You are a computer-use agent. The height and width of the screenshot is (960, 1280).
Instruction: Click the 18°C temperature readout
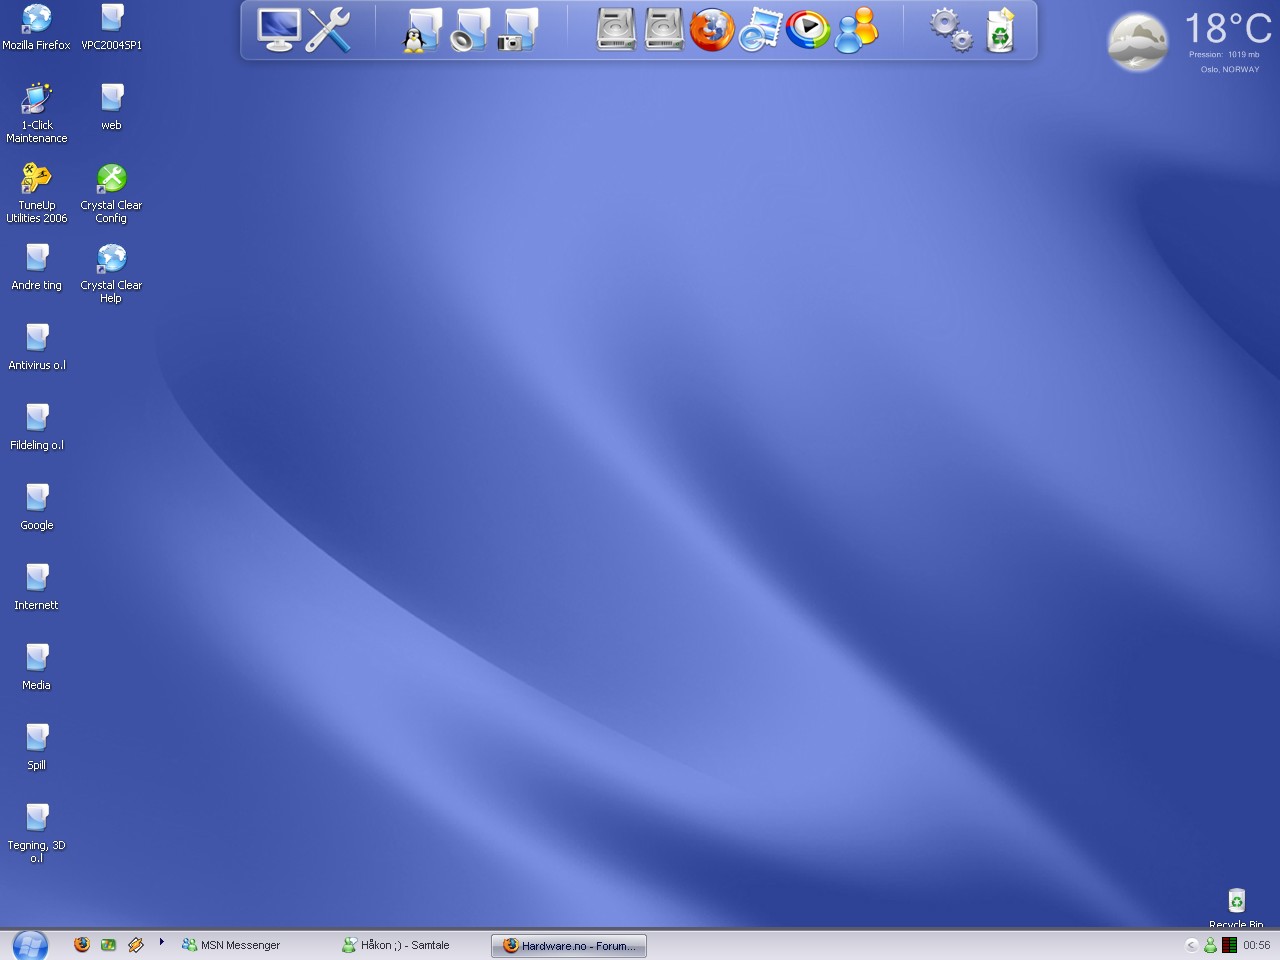coord(1228,28)
